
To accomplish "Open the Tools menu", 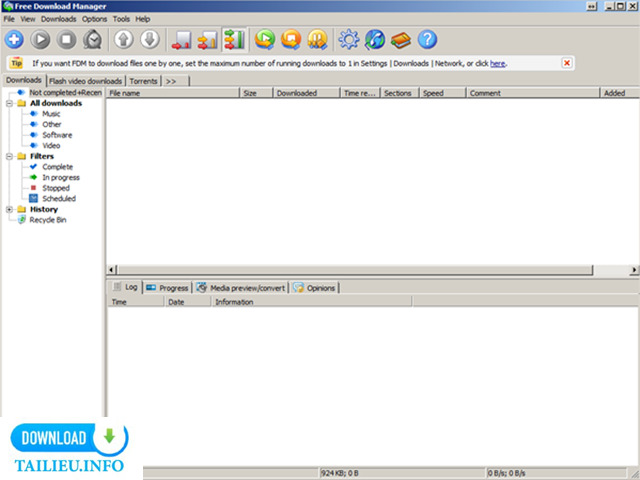I will (121, 19).
